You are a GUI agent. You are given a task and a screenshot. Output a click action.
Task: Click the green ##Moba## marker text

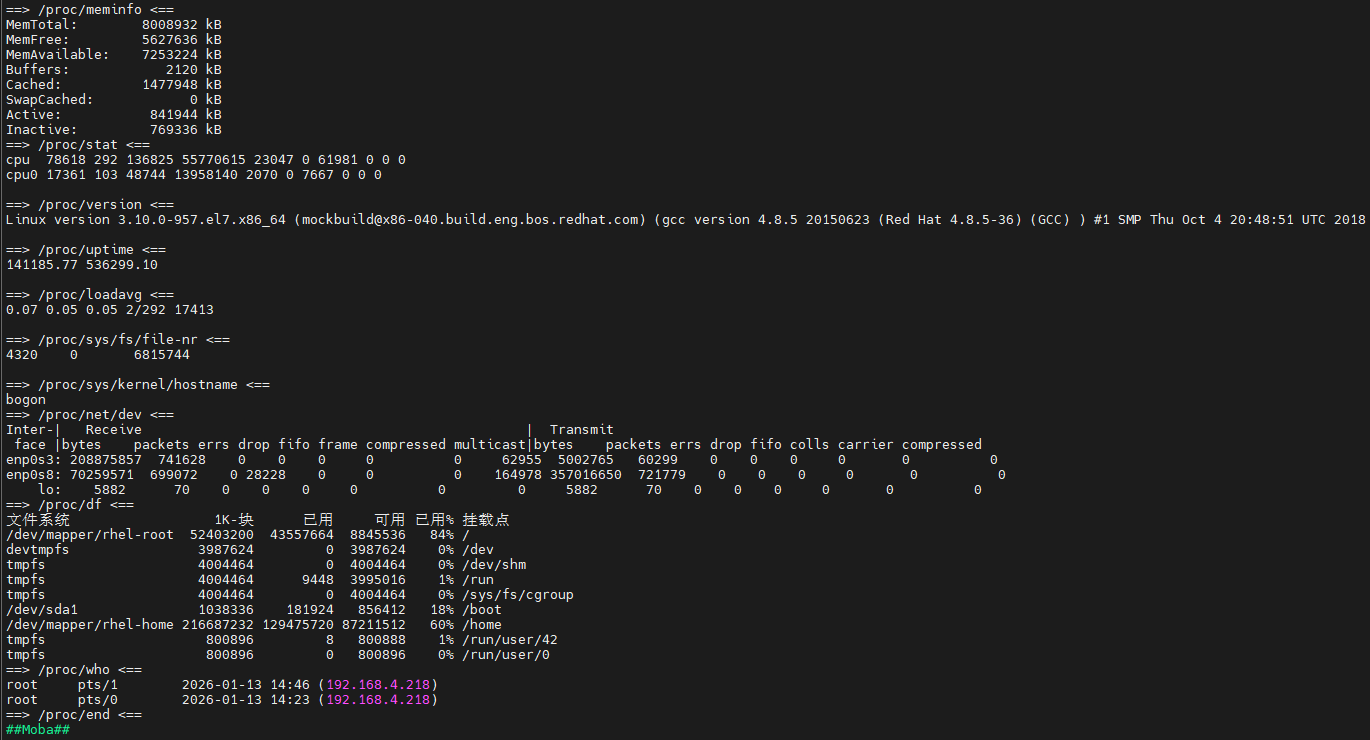pyautogui.click(x=38, y=730)
